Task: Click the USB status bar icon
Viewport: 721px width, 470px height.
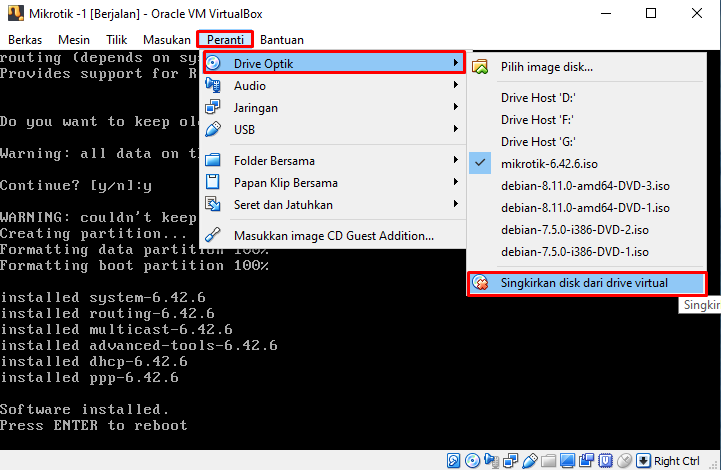Action: pos(530,460)
